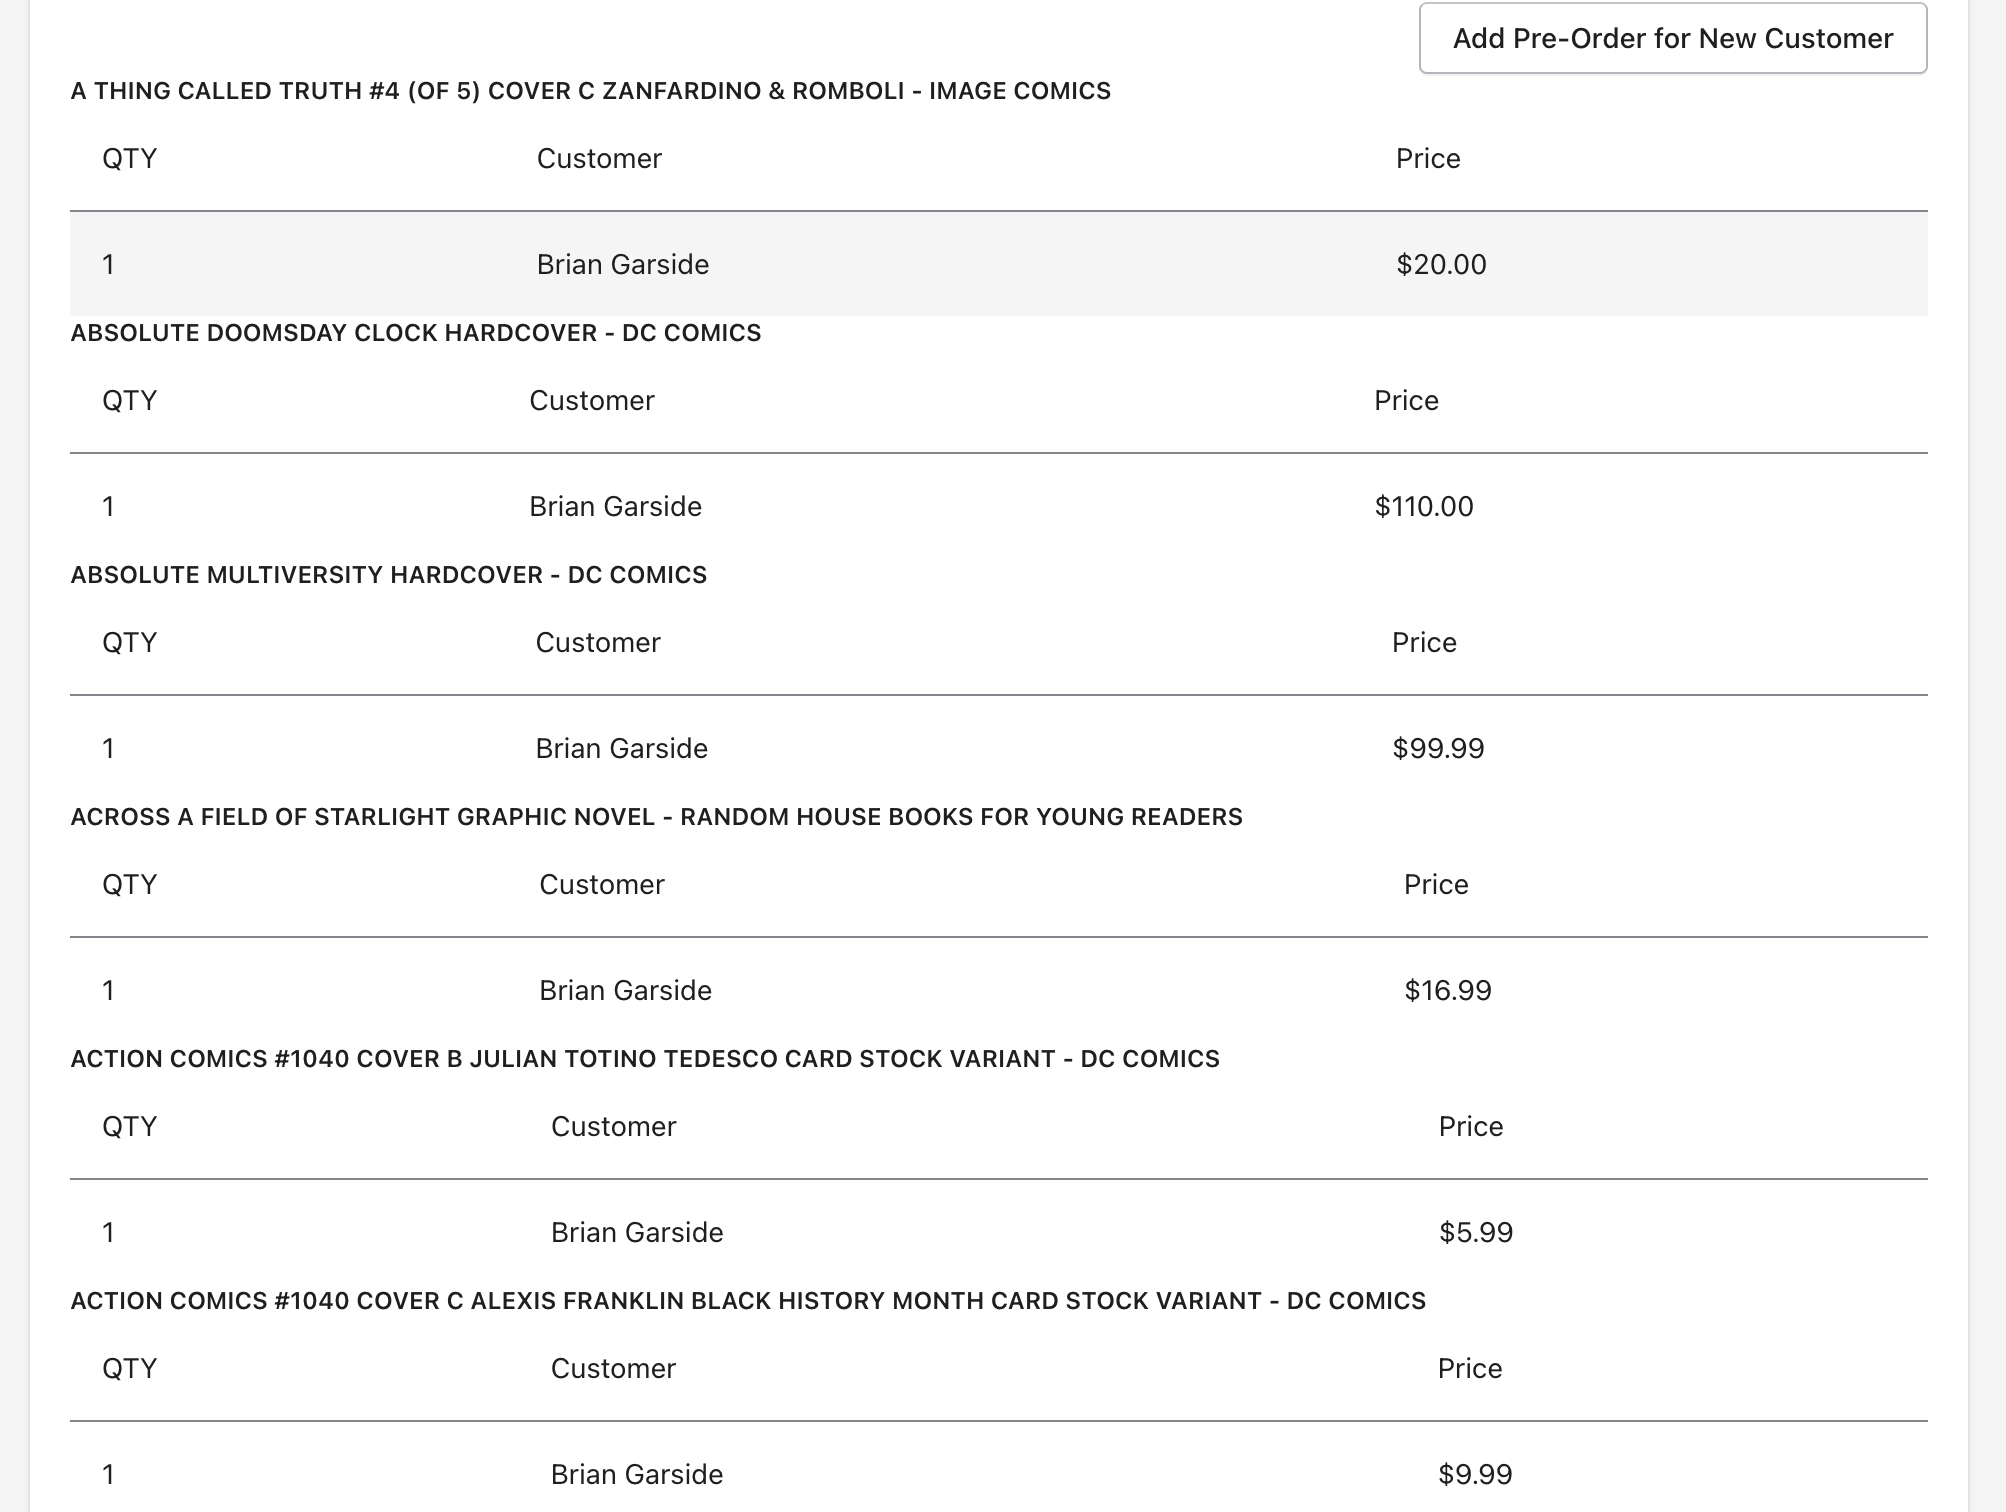This screenshot has width=2006, height=1512.
Task: Click Price header under Action Comics Cover C
Action: (1470, 1369)
